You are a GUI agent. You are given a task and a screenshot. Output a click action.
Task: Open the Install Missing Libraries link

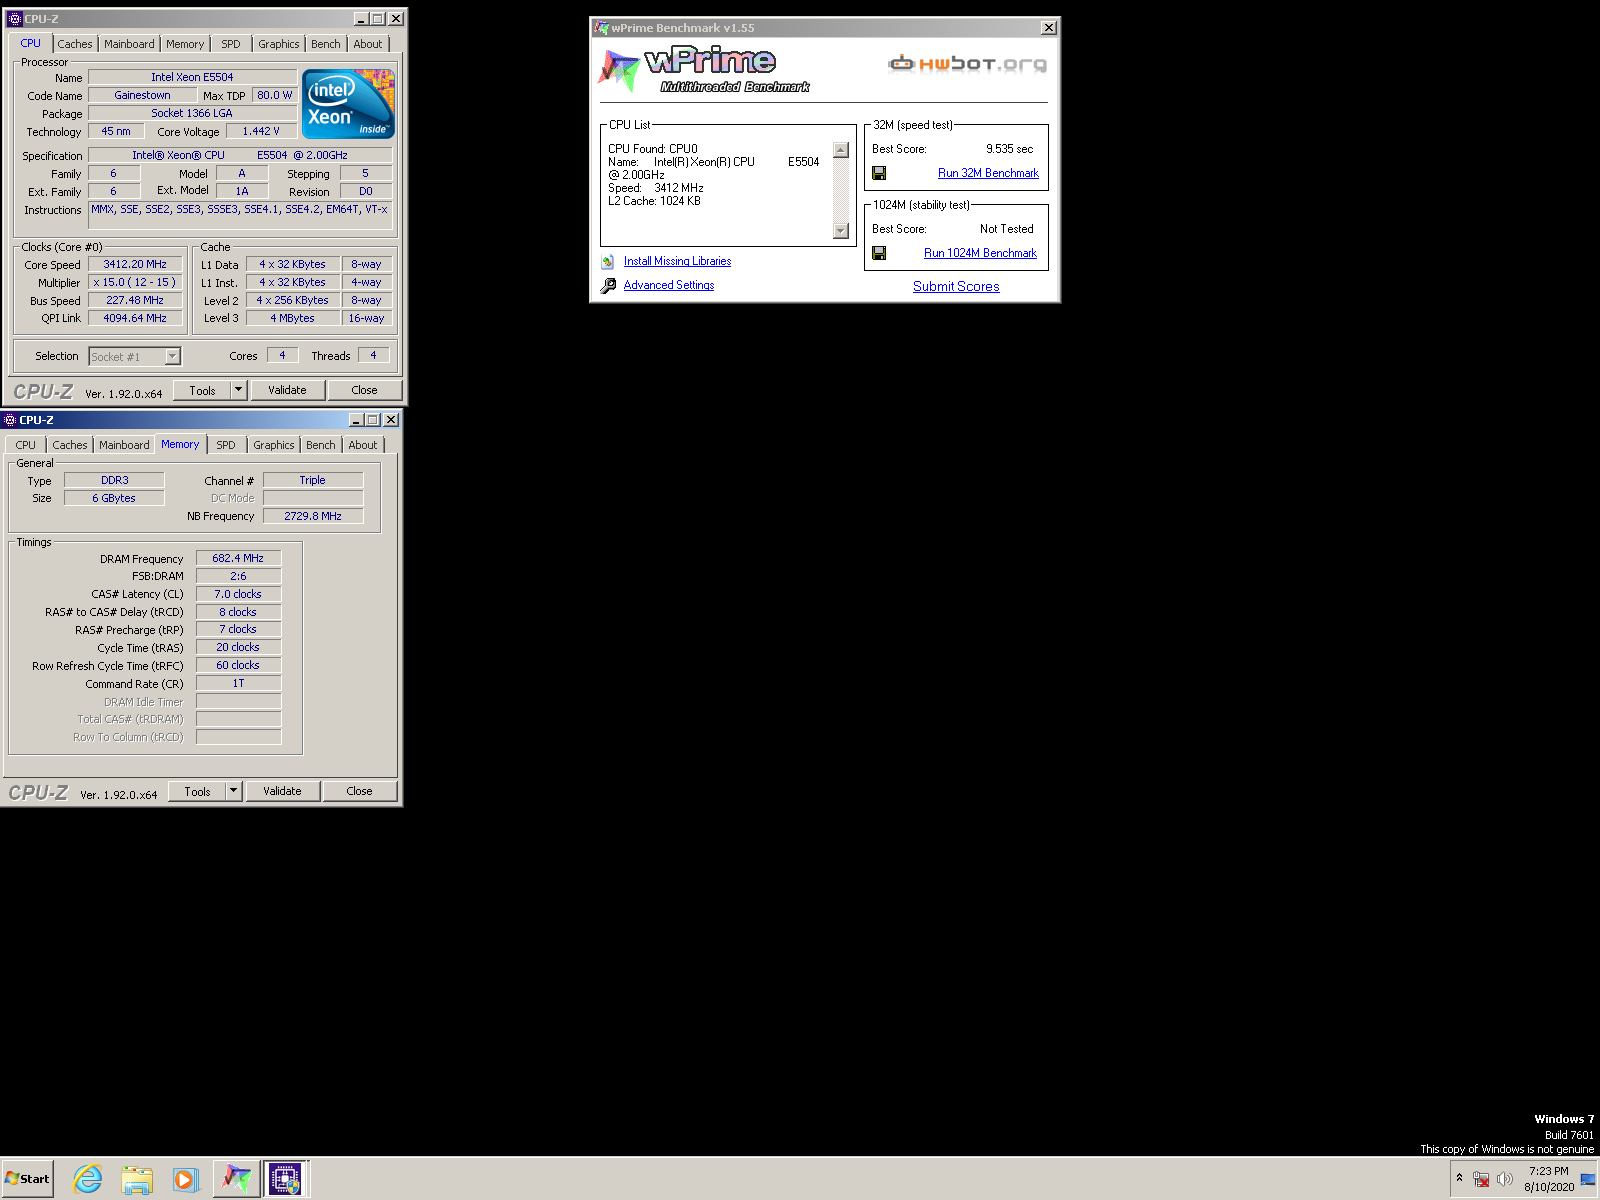(x=677, y=261)
